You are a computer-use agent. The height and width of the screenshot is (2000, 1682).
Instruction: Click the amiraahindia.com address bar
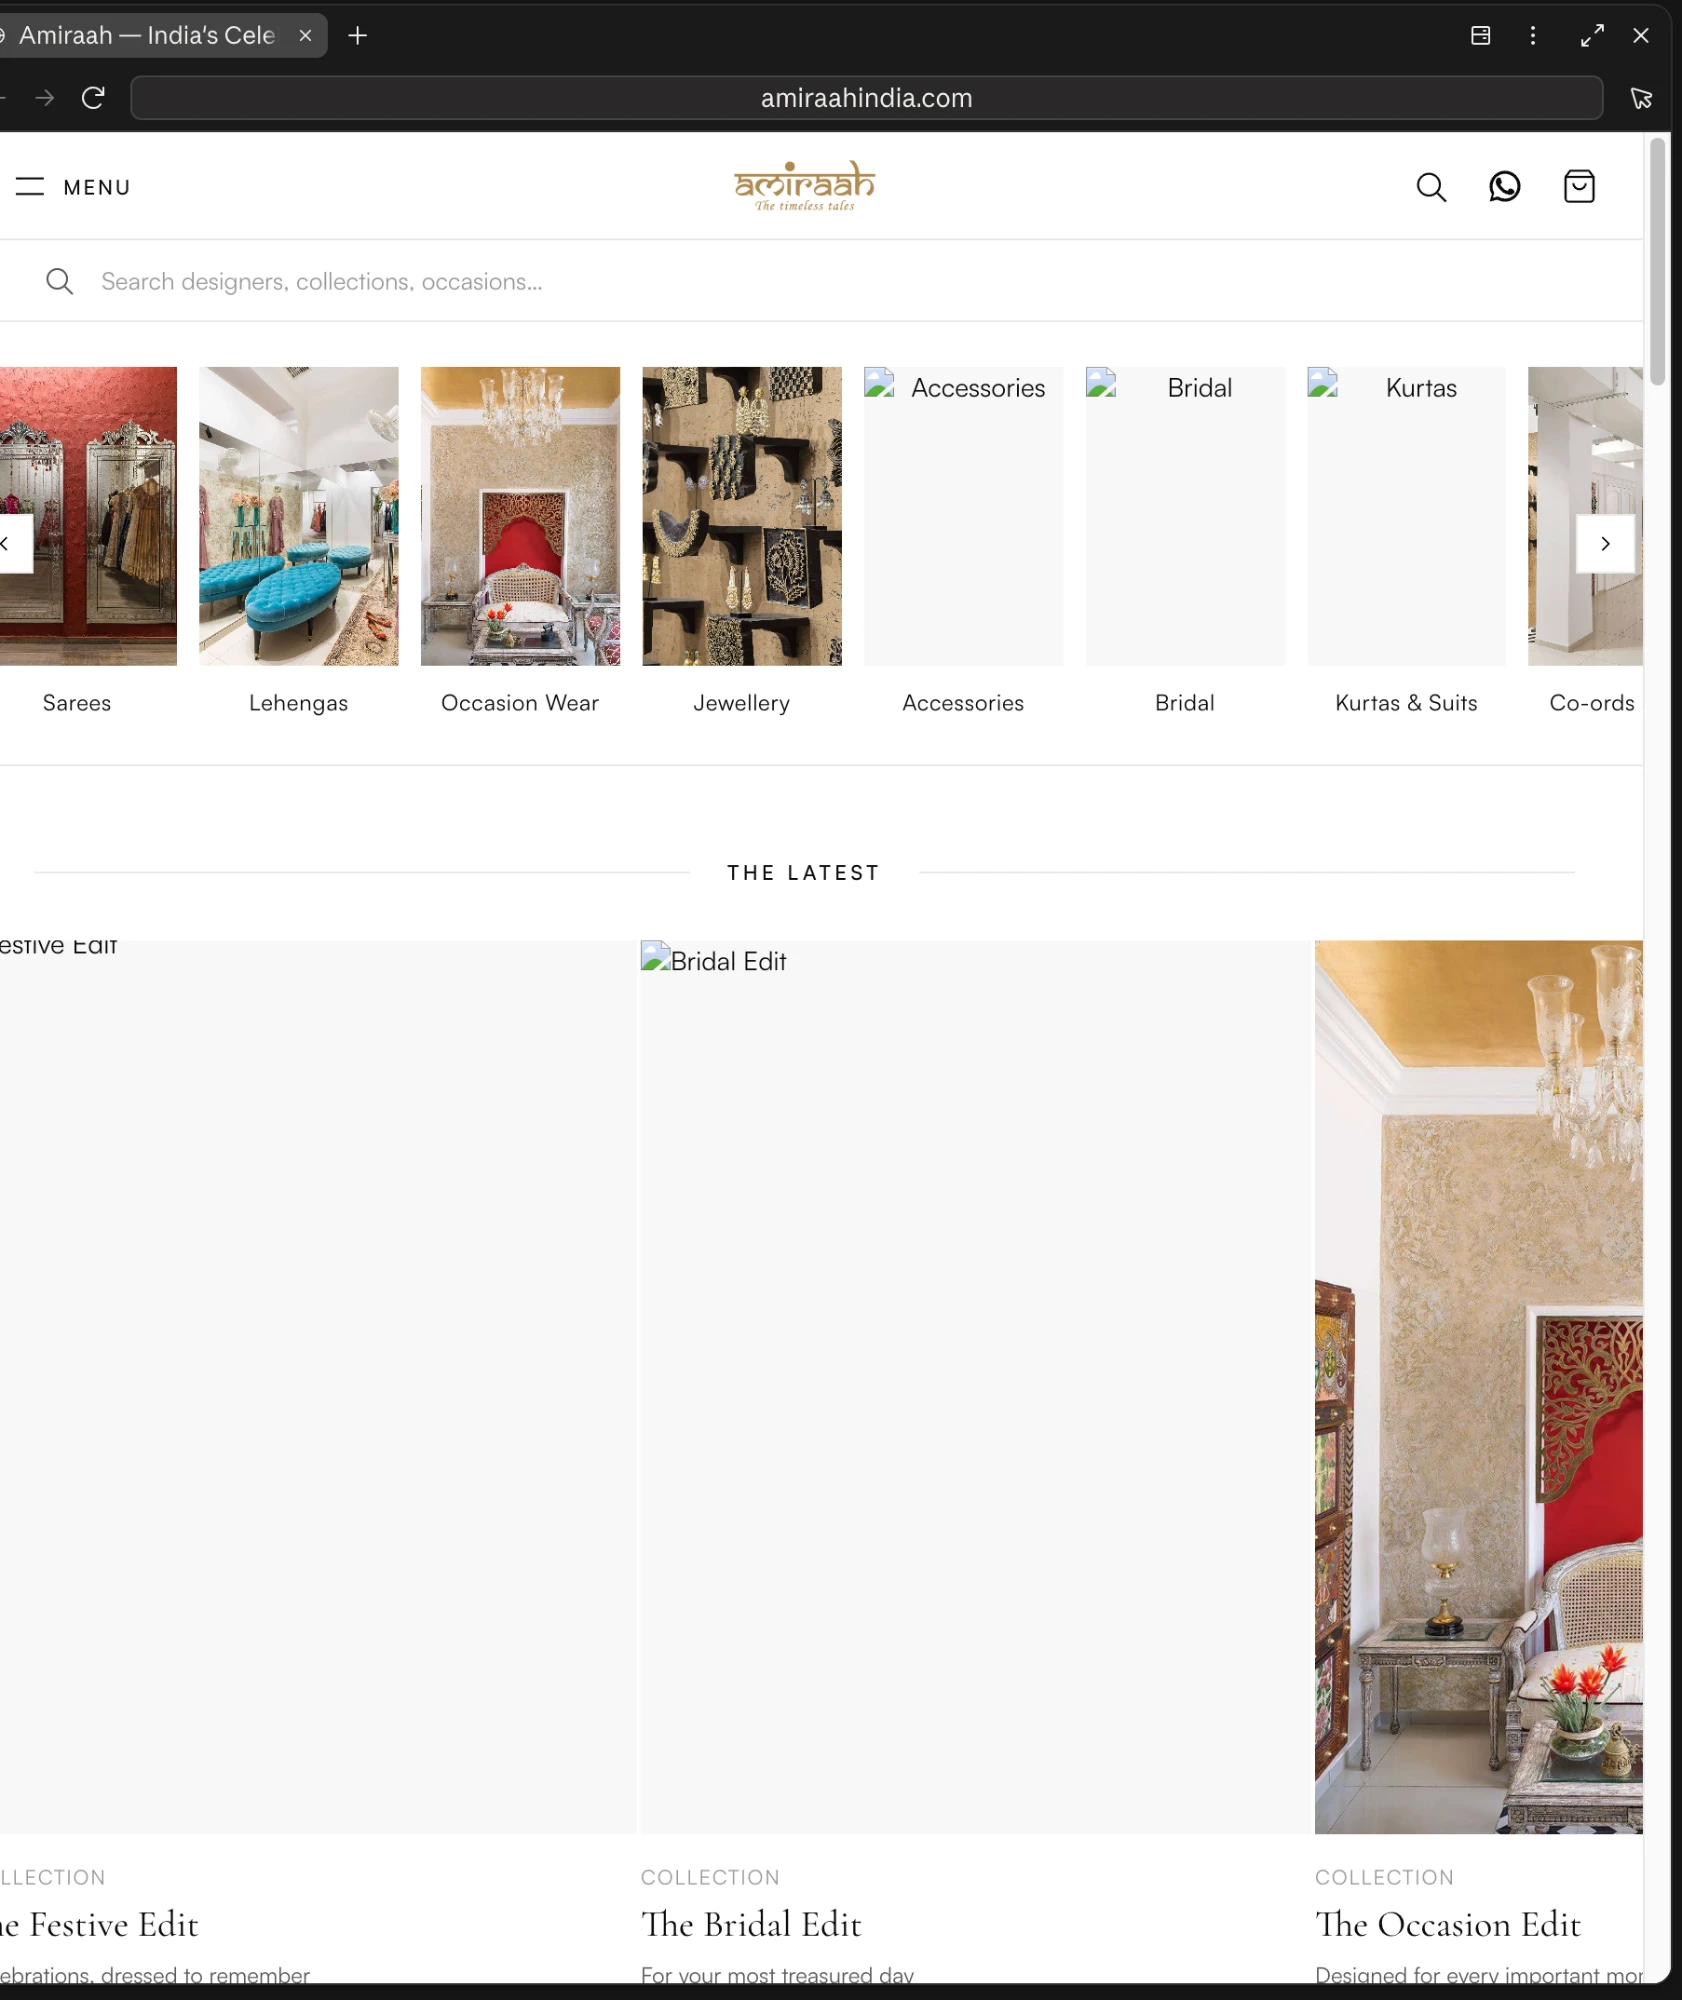(866, 98)
